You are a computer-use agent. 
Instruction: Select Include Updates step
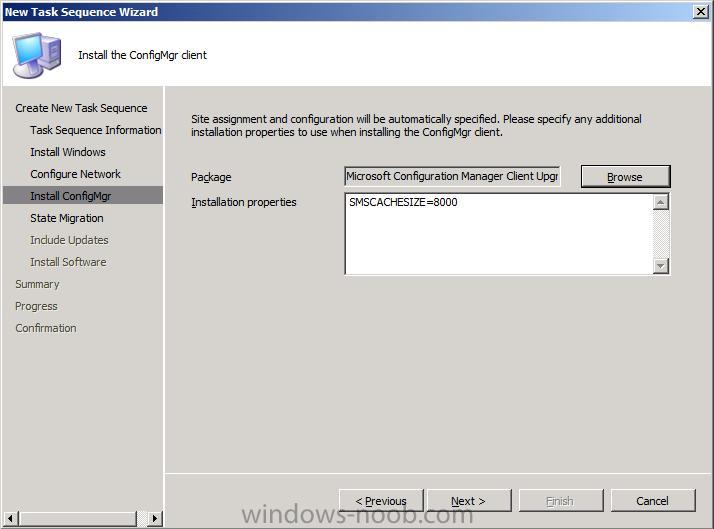(x=69, y=240)
